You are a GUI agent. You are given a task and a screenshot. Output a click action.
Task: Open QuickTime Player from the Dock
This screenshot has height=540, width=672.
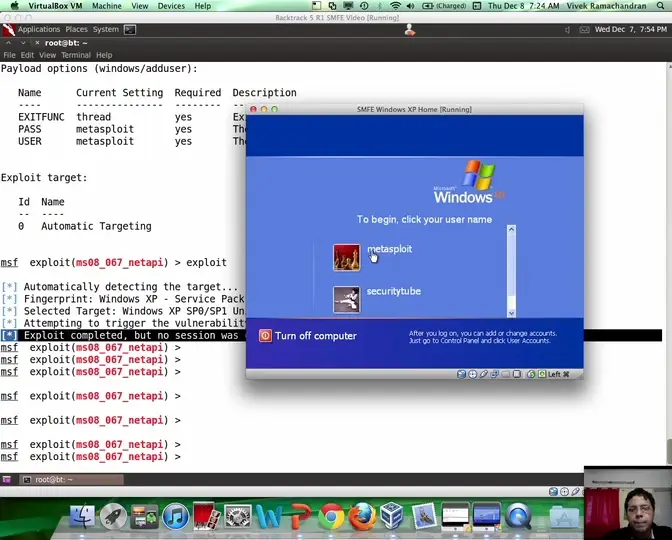(518, 516)
